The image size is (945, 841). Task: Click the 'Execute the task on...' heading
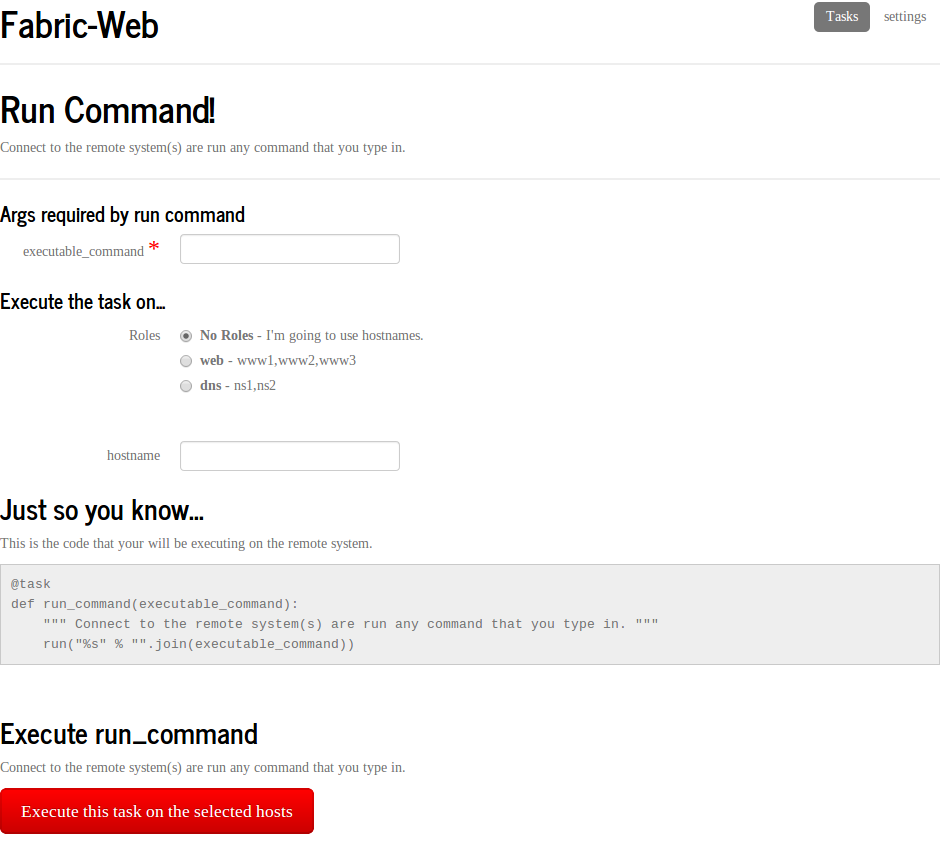(x=83, y=301)
